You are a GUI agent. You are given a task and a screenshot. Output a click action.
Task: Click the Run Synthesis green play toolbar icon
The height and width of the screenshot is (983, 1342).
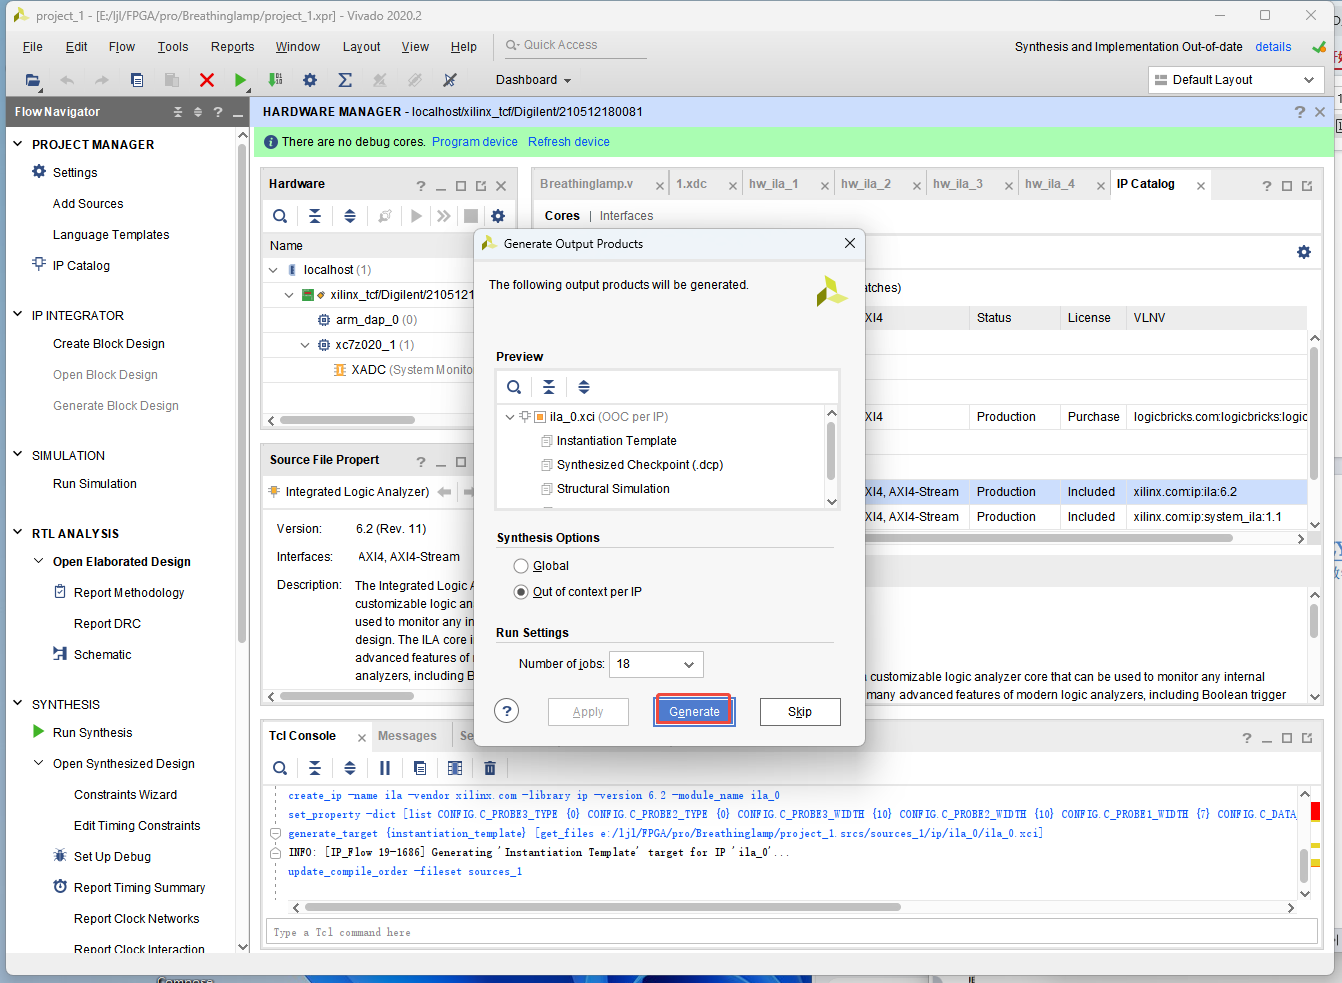click(x=240, y=80)
